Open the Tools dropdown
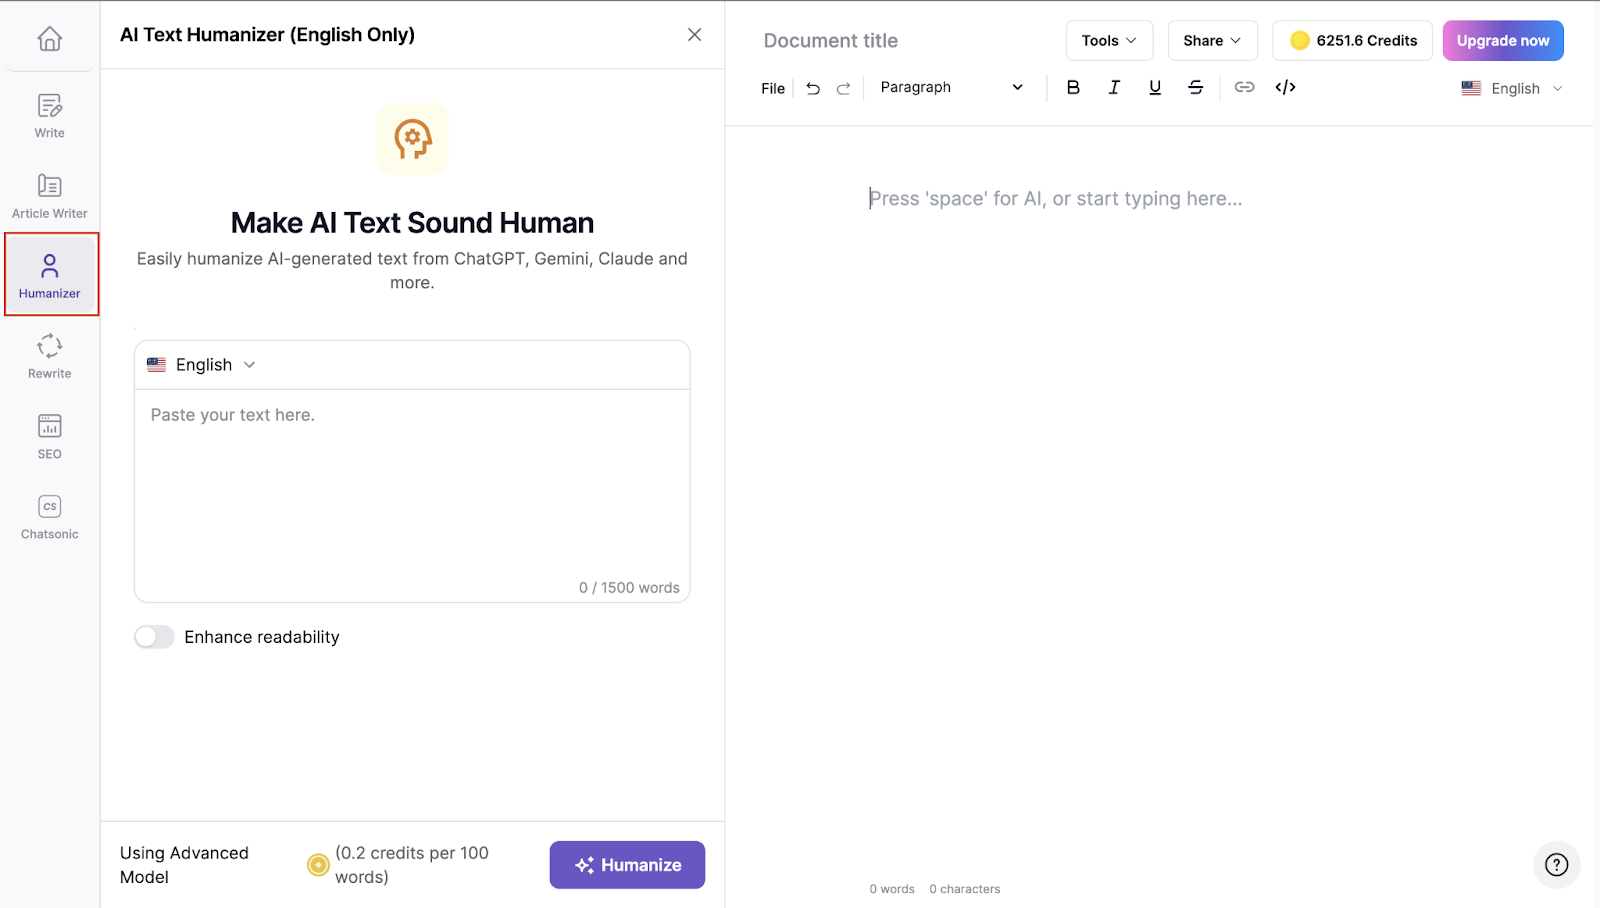The image size is (1600, 908). (x=1109, y=41)
